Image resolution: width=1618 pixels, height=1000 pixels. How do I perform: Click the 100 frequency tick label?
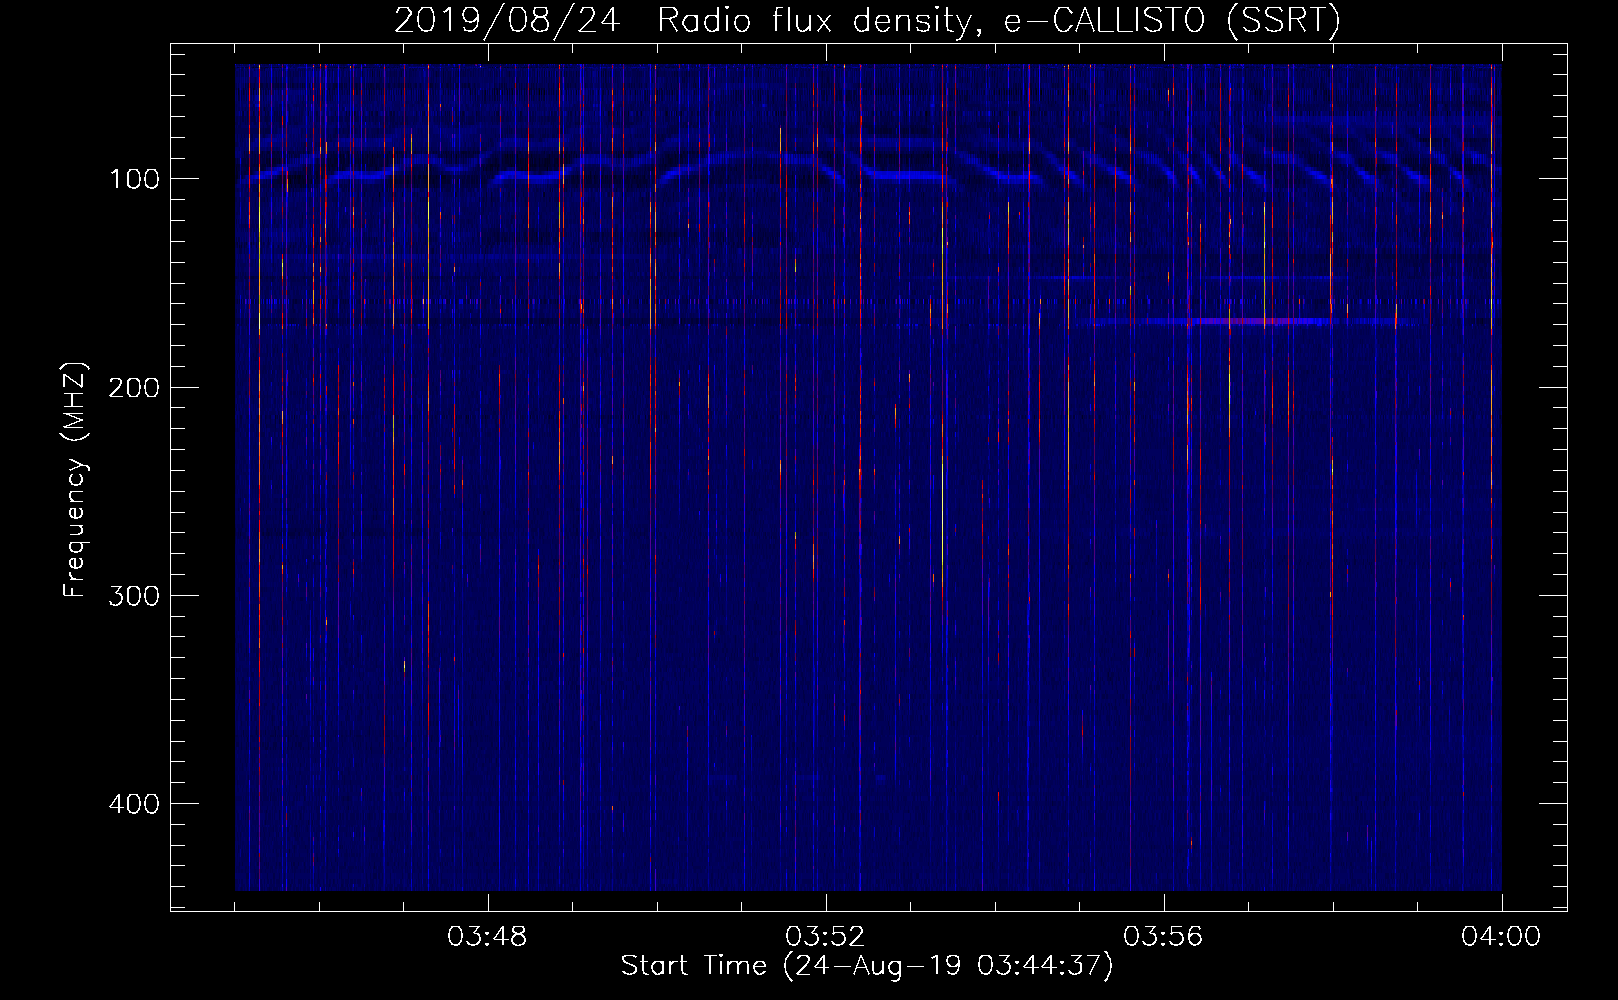click(134, 179)
